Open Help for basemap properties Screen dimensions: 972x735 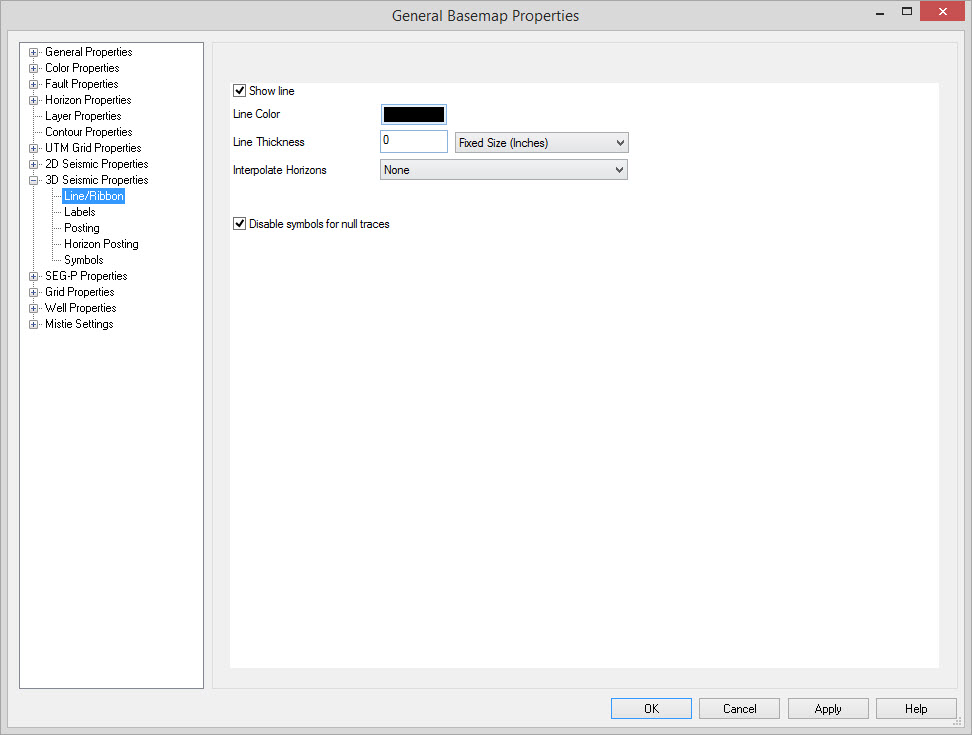click(x=916, y=709)
